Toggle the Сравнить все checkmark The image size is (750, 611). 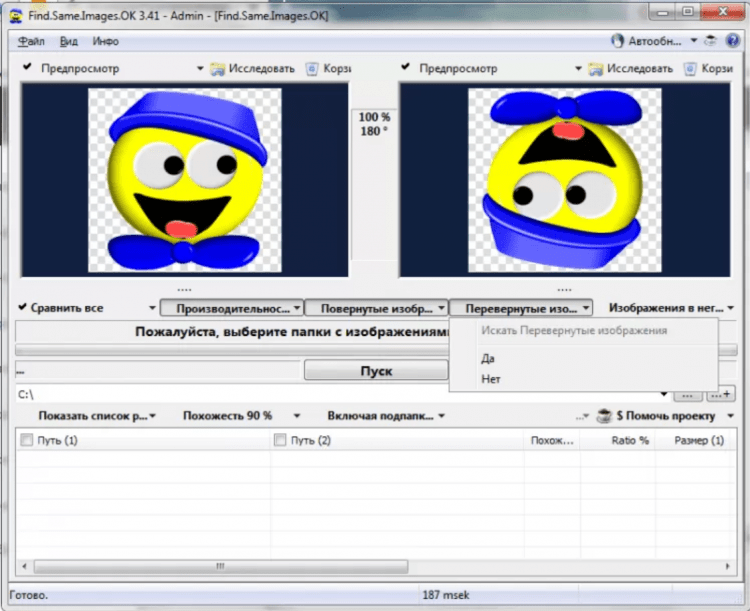click(x=22, y=307)
